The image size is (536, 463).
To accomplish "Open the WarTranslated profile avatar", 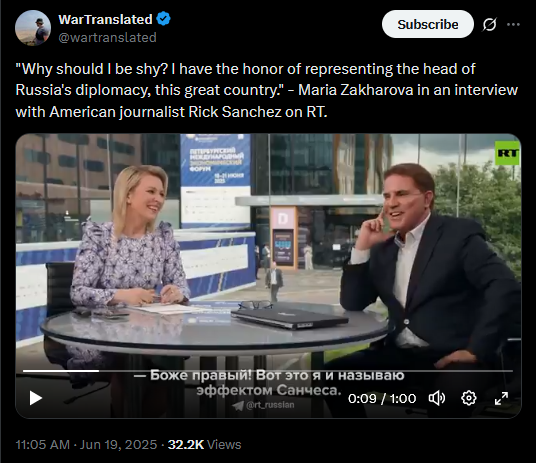I will tap(33, 28).
